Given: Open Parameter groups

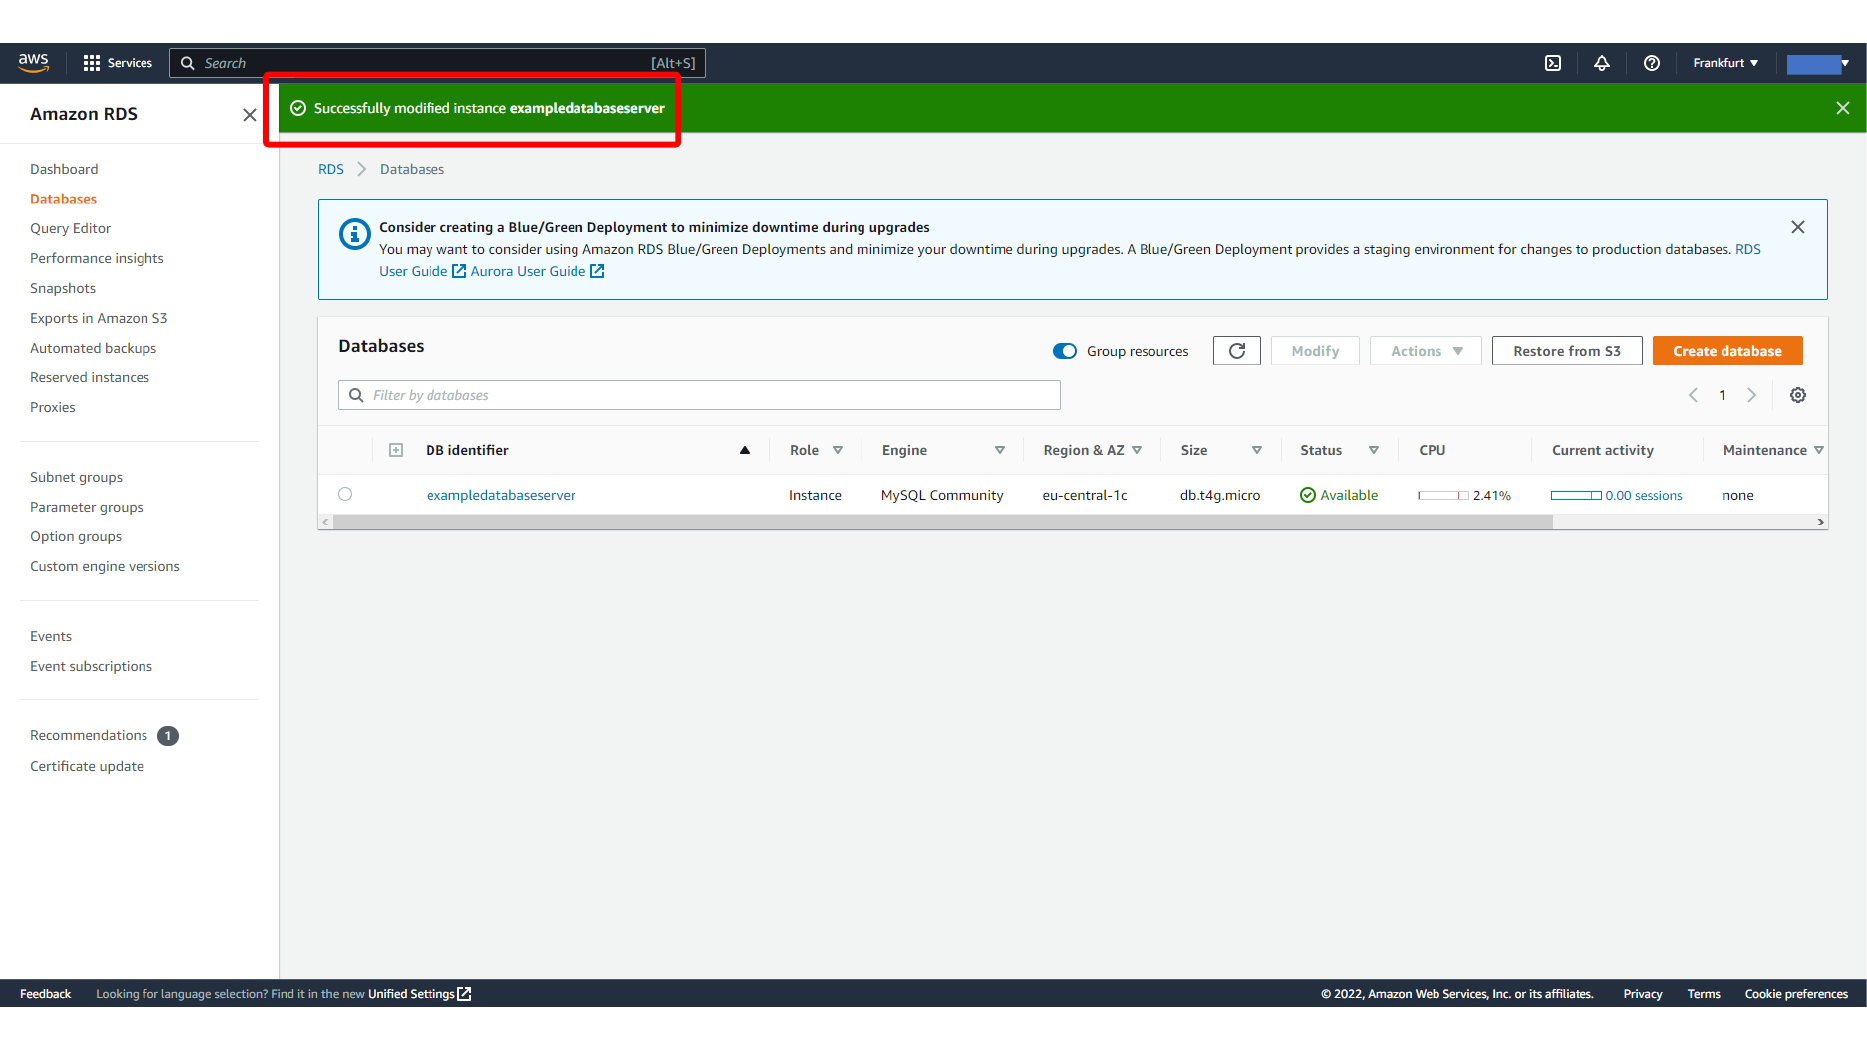Looking at the screenshot, I should coord(86,507).
